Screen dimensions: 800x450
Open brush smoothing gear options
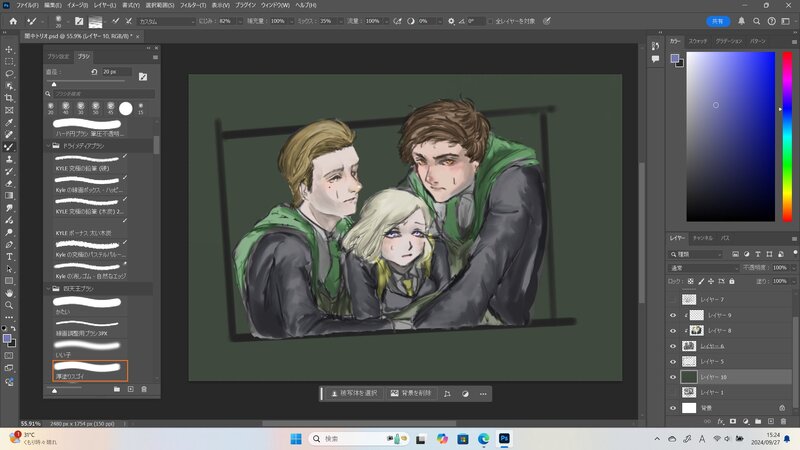[451, 21]
